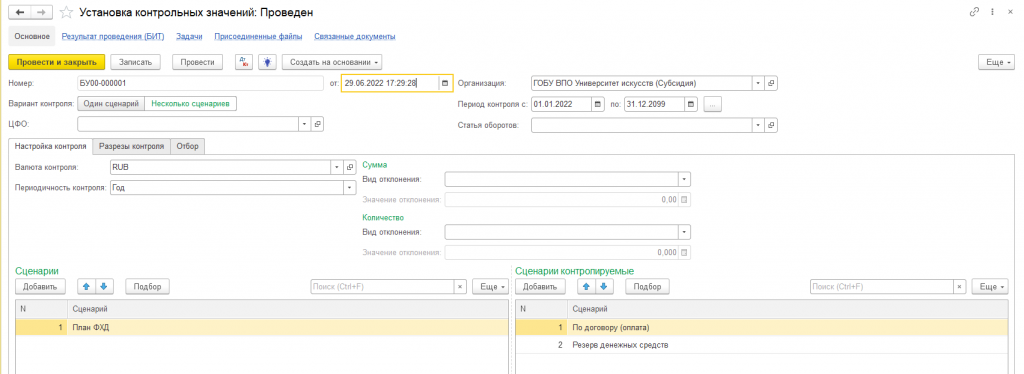Add document to favorites with star icon
Image resolution: width=1024 pixels, height=374 pixels.
66,12
